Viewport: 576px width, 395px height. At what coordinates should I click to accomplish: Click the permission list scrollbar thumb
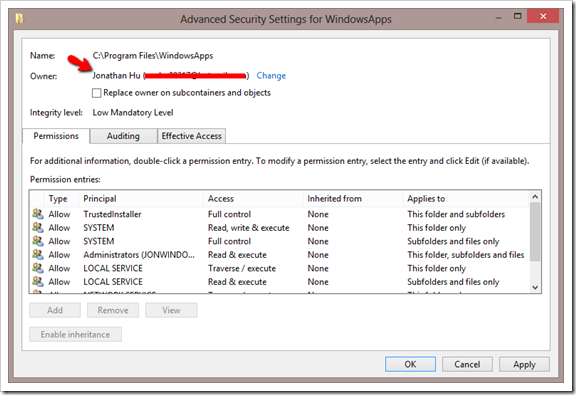click(535, 231)
